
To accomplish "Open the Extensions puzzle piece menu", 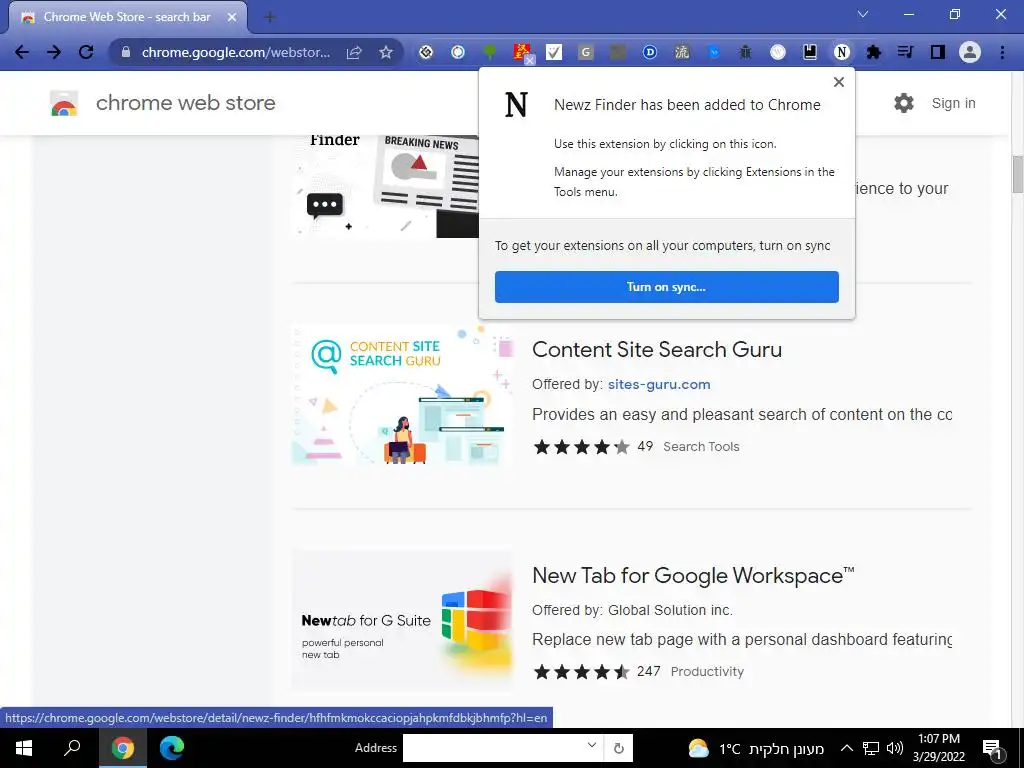I will 874,52.
